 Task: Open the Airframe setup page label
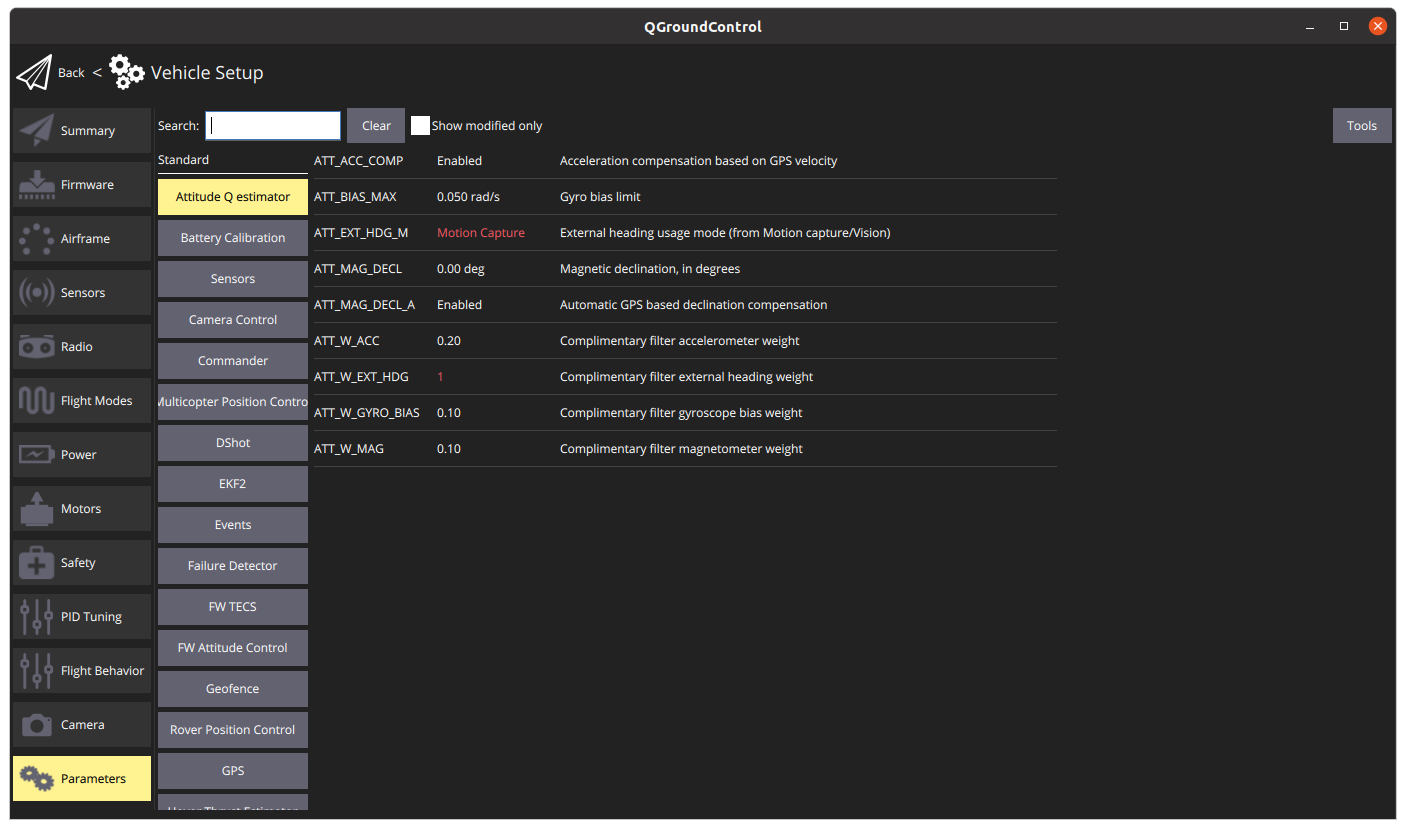click(85, 239)
